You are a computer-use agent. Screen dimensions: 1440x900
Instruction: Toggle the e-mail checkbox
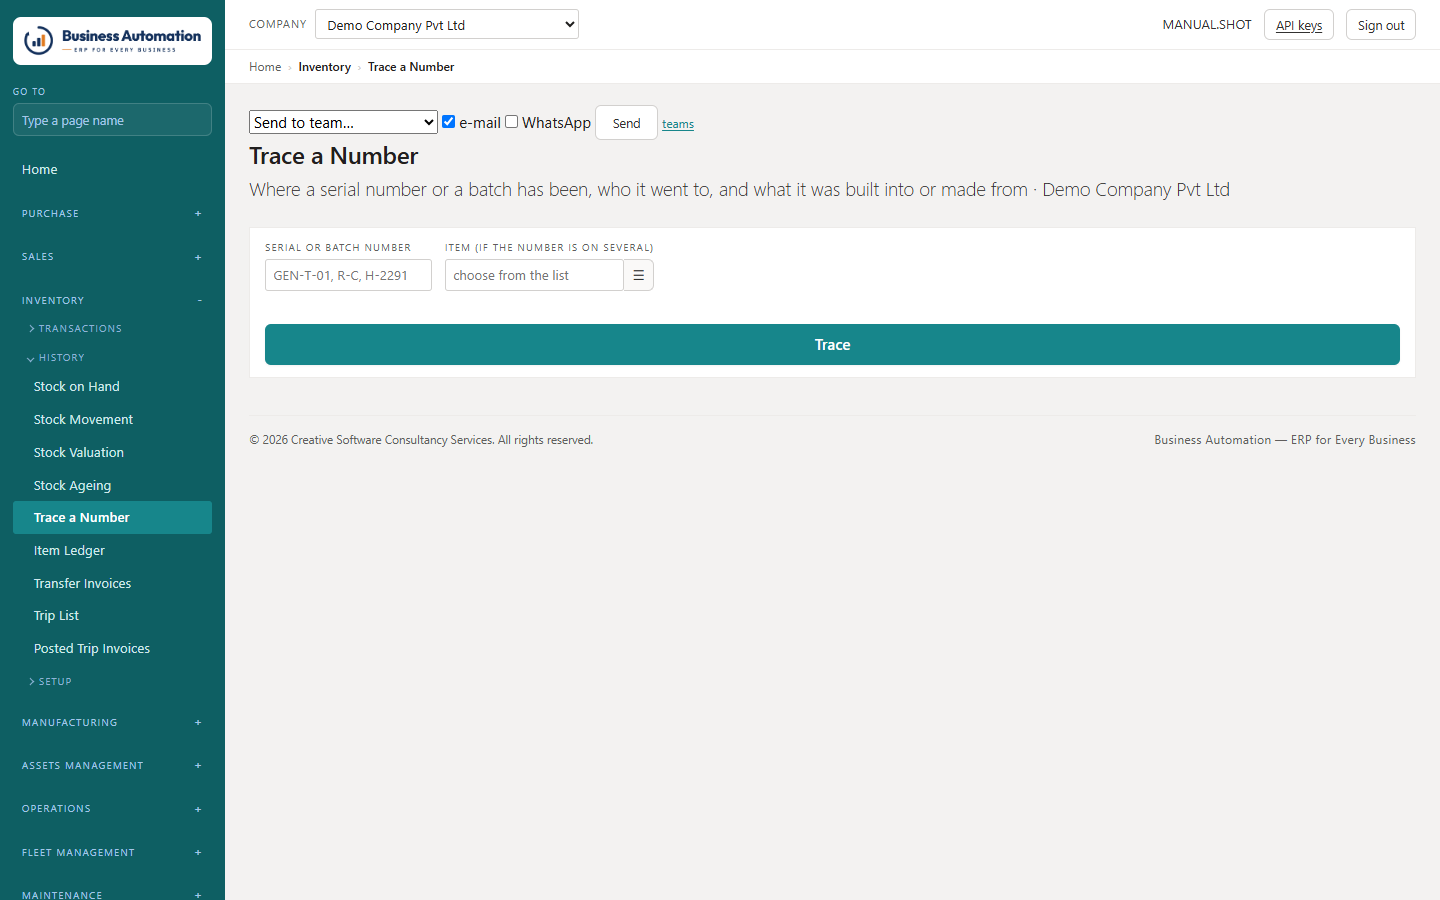(448, 121)
